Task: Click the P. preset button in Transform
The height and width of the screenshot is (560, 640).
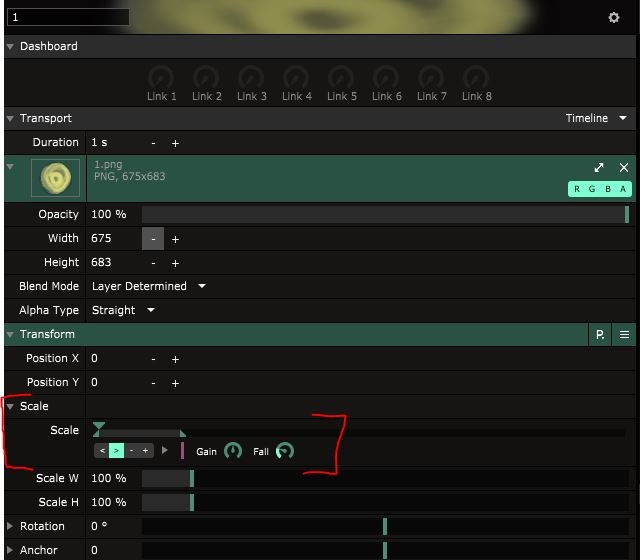Action: pos(600,335)
